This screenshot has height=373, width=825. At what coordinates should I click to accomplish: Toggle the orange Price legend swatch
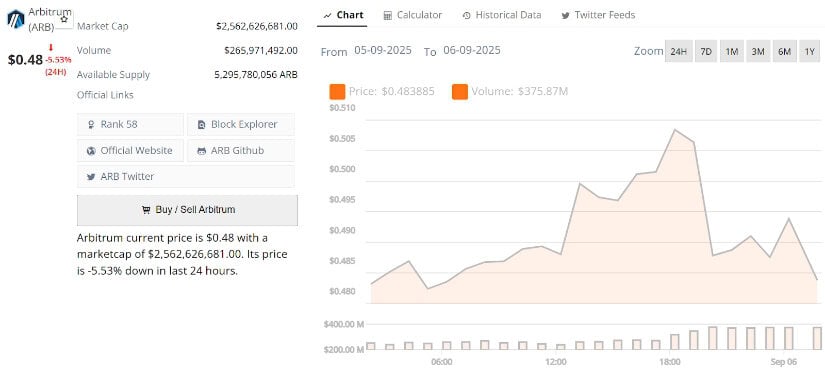337,92
